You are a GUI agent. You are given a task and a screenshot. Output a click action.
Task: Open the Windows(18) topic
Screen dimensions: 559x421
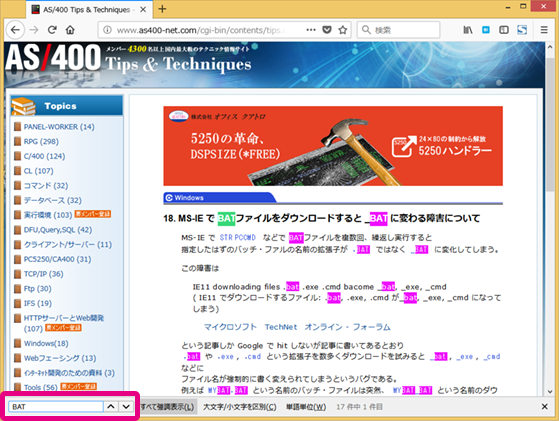[x=46, y=343]
